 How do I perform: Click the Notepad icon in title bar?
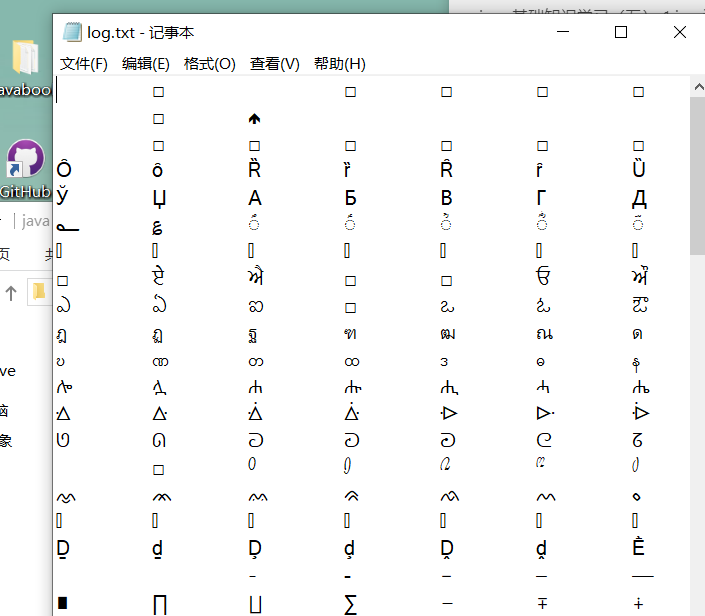[72, 32]
